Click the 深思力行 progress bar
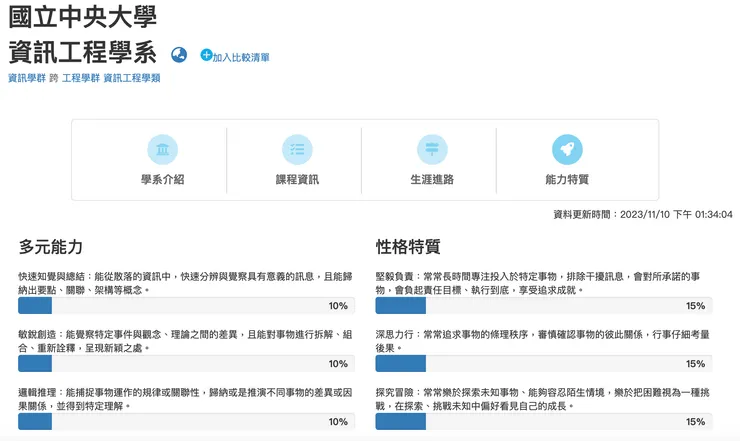Screen dimensions: 740x441 click(x=544, y=364)
